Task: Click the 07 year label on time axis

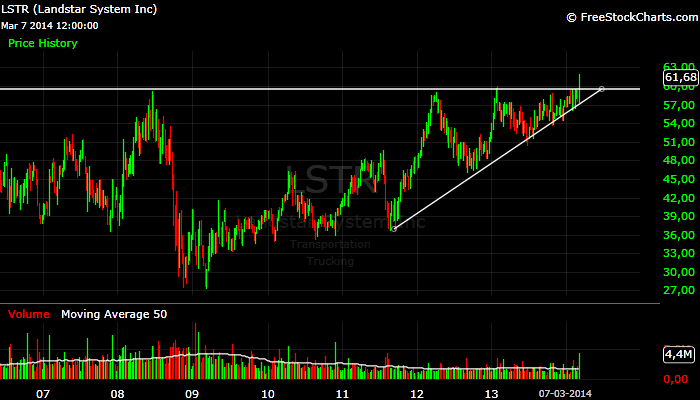Action: (43, 394)
